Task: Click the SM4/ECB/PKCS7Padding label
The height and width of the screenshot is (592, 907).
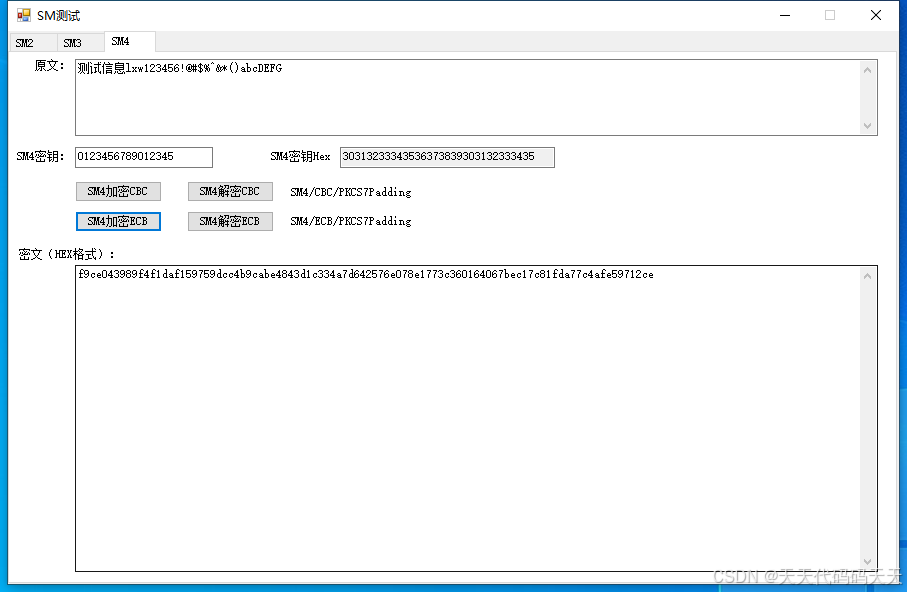Action: (x=351, y=221)
